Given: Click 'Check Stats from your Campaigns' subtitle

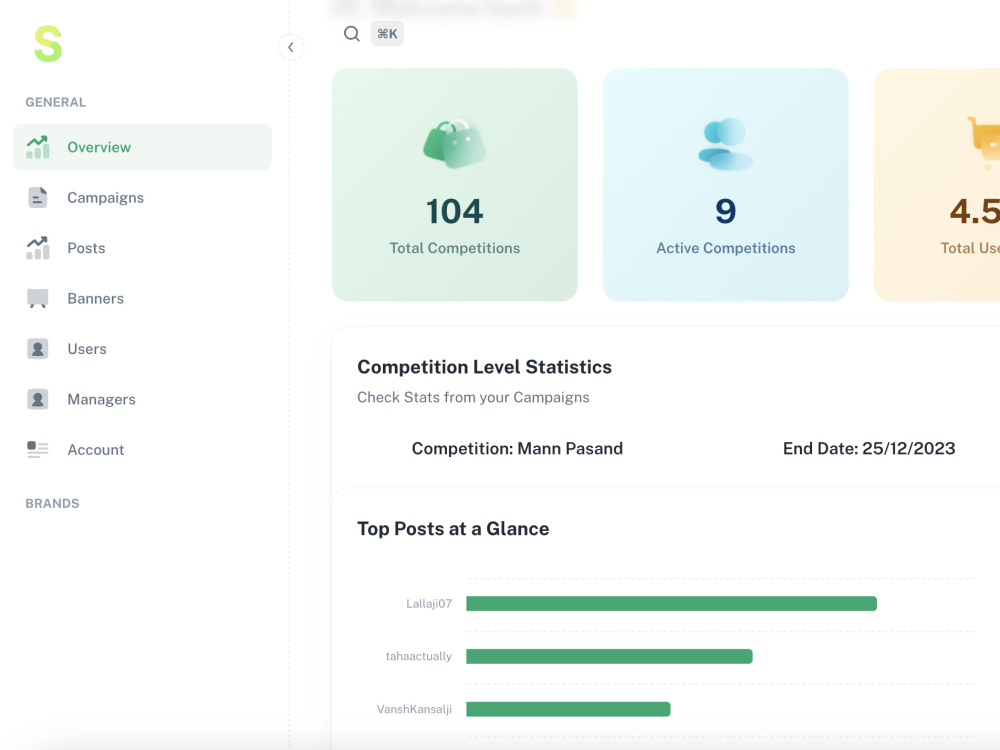Looking at the screenshot, I should pyautogui.click(x=473, y=397).
